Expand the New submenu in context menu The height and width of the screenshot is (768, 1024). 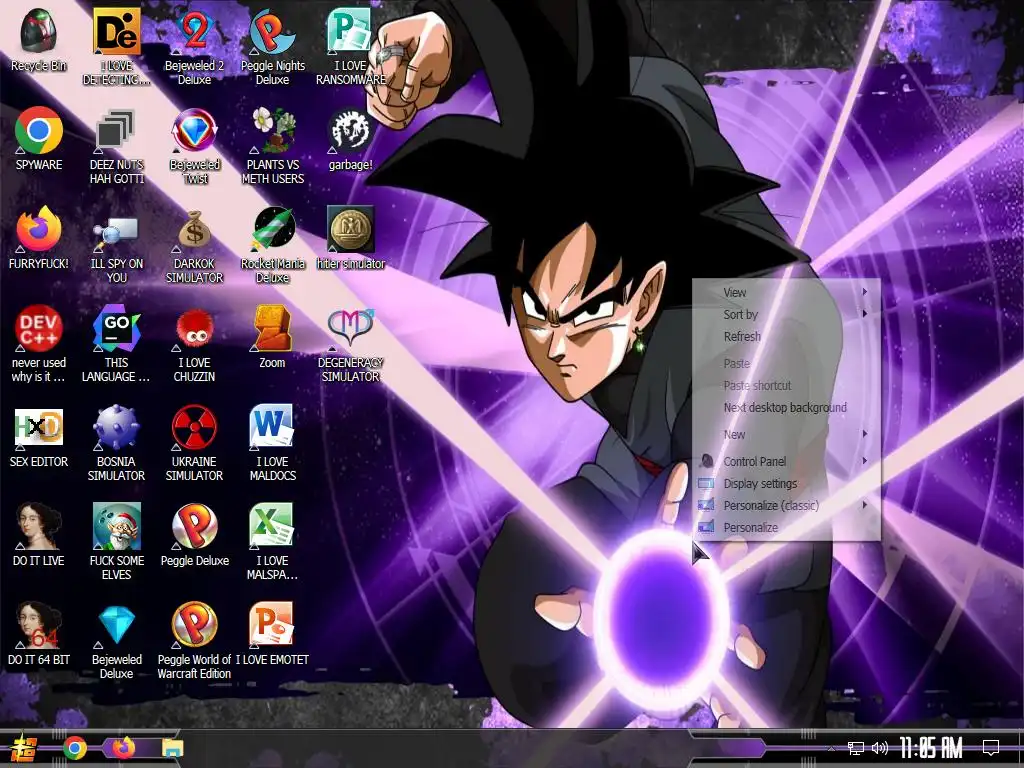pos(786,434)
